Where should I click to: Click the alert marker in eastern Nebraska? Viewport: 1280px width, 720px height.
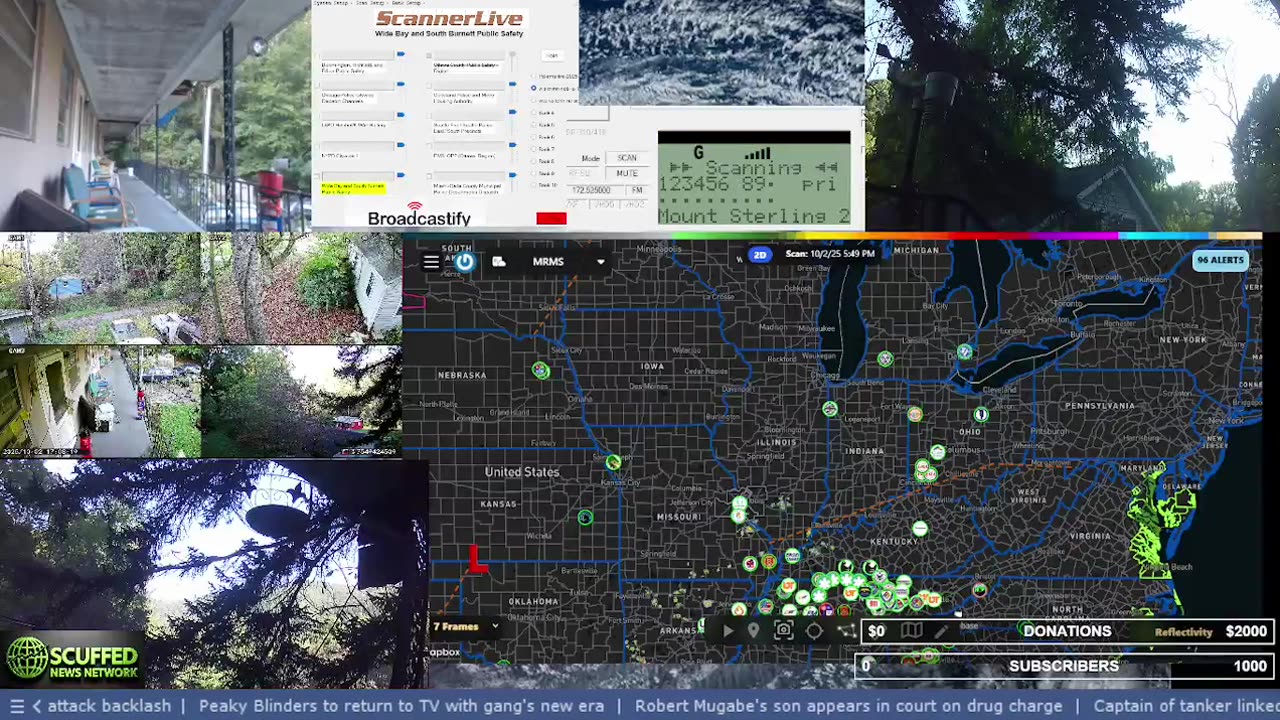[x=541, y=370]
